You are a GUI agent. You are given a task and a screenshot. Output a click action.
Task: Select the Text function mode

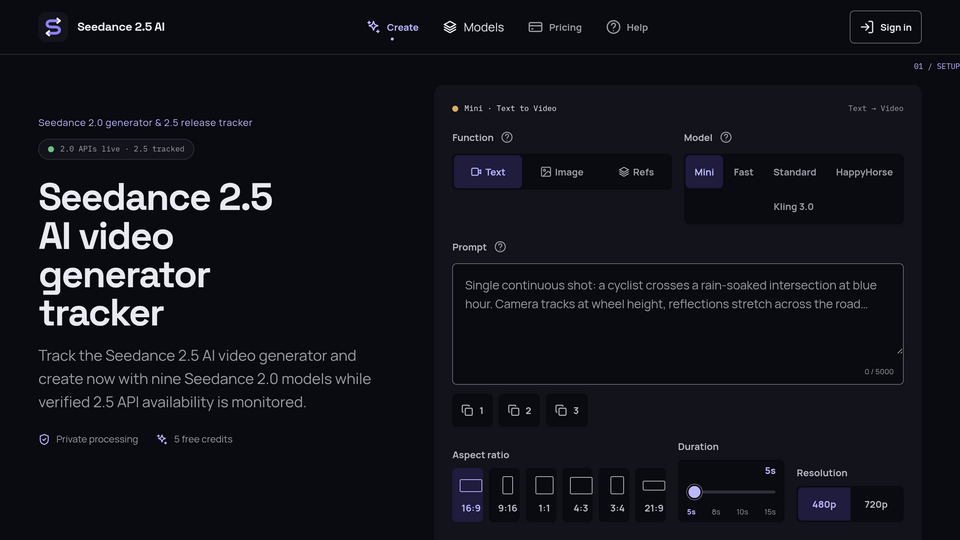(x=487, y=172)
